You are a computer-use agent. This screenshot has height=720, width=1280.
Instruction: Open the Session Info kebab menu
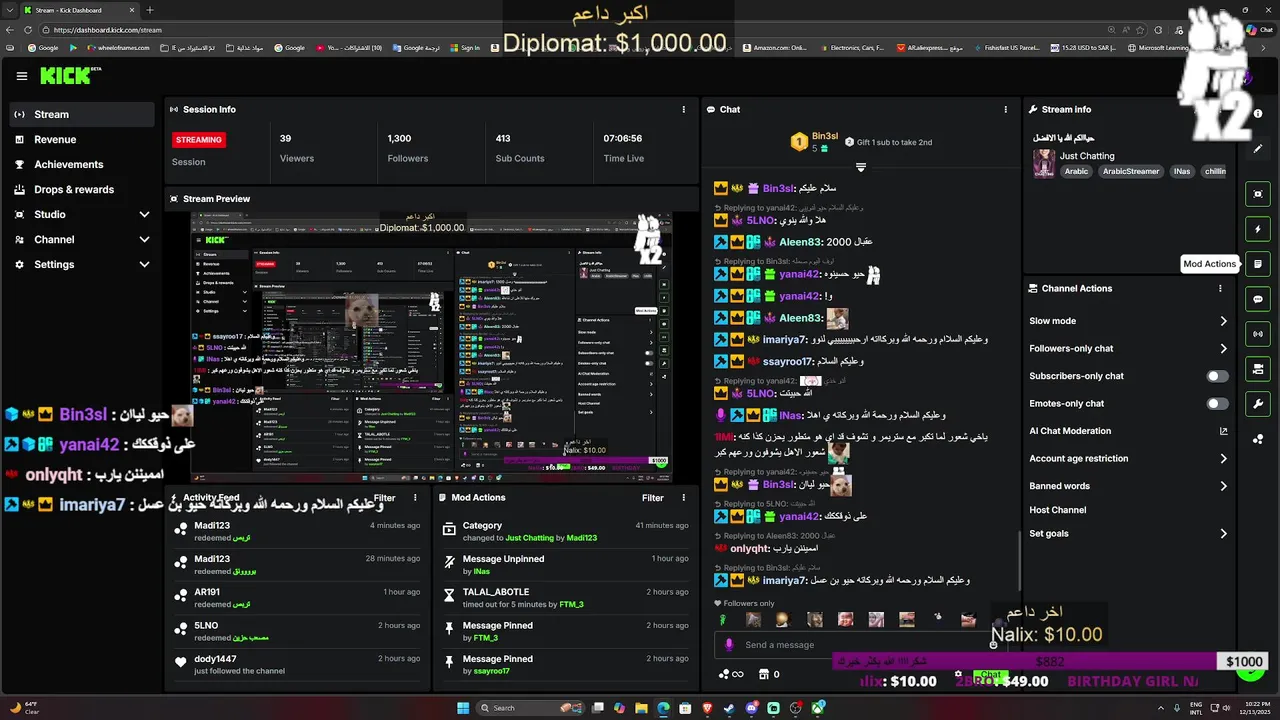684,109
